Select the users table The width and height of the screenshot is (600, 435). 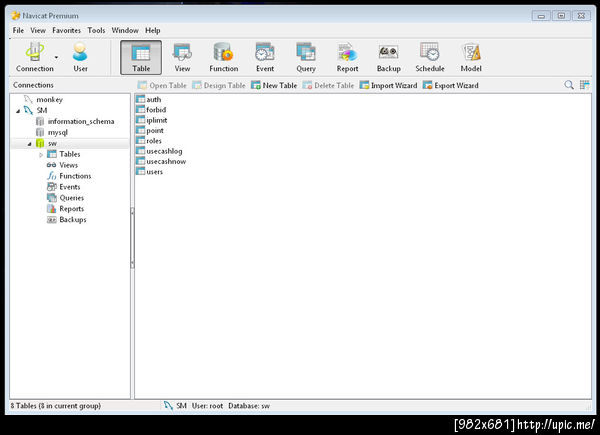(154, 172)
